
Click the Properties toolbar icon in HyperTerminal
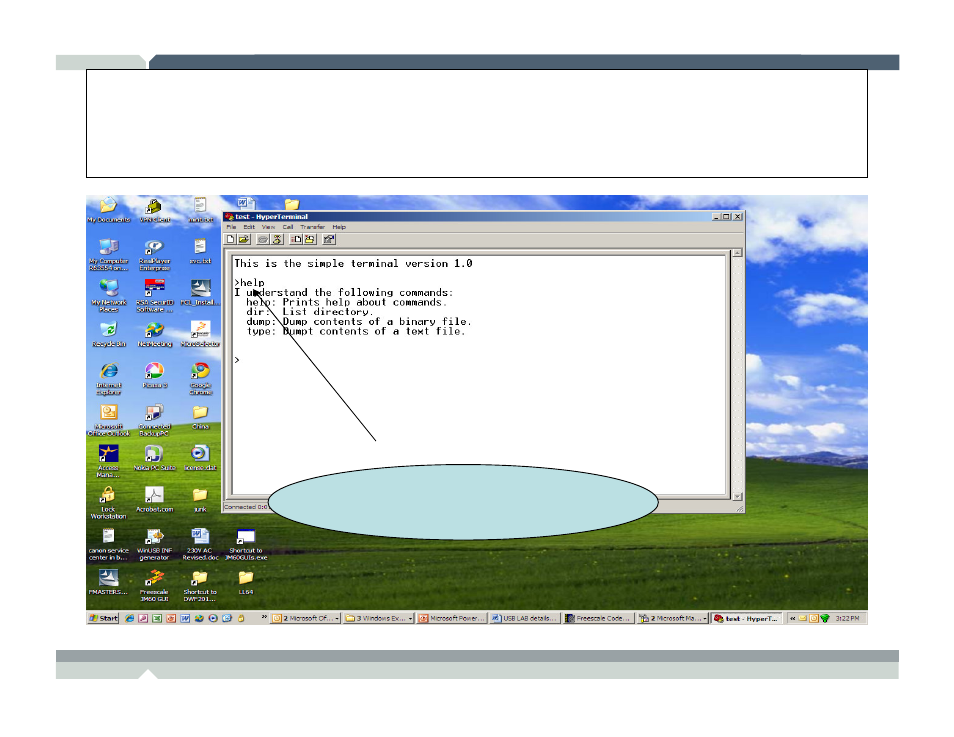pos(329,239)
